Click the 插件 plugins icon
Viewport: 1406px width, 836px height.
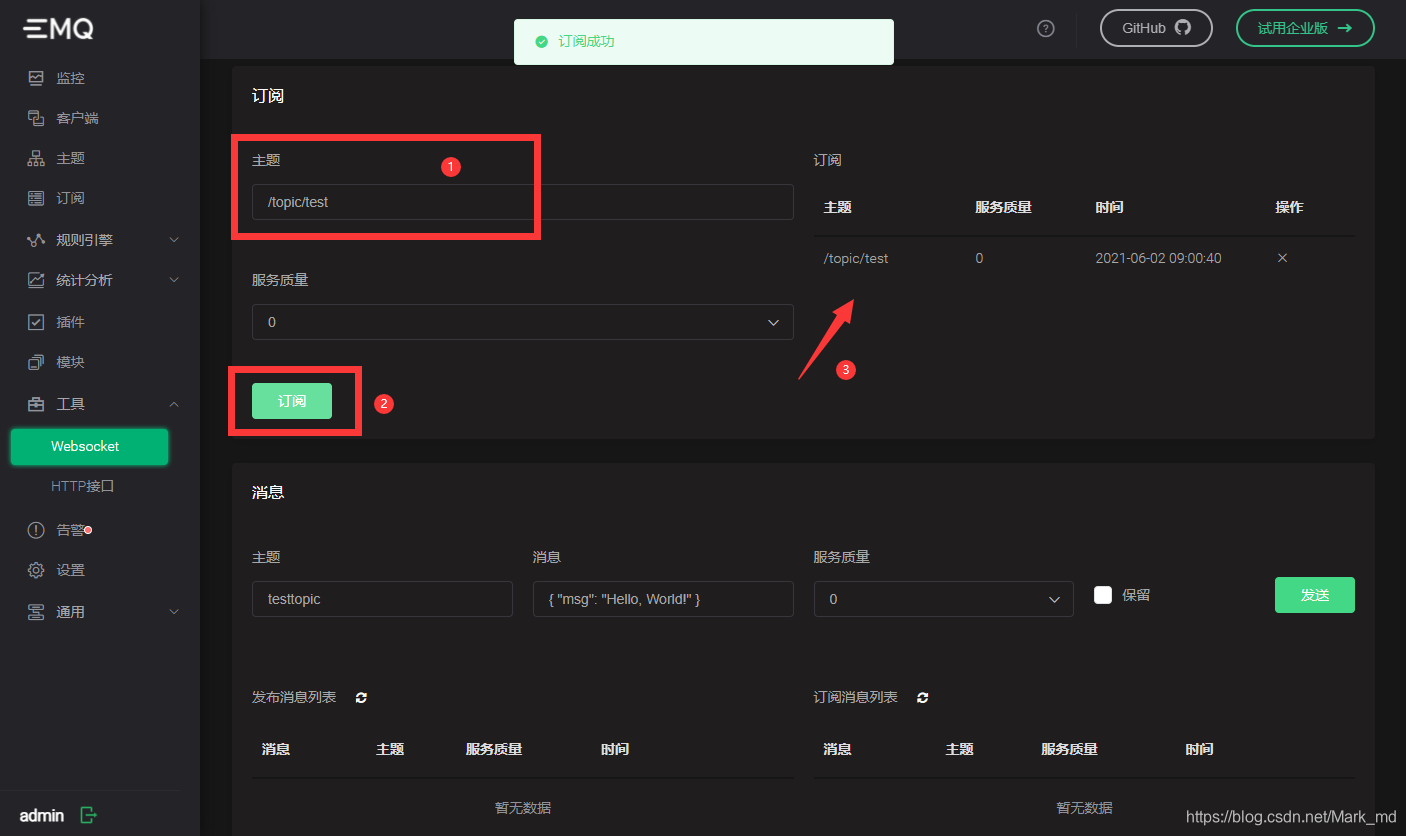coord(36,322)
